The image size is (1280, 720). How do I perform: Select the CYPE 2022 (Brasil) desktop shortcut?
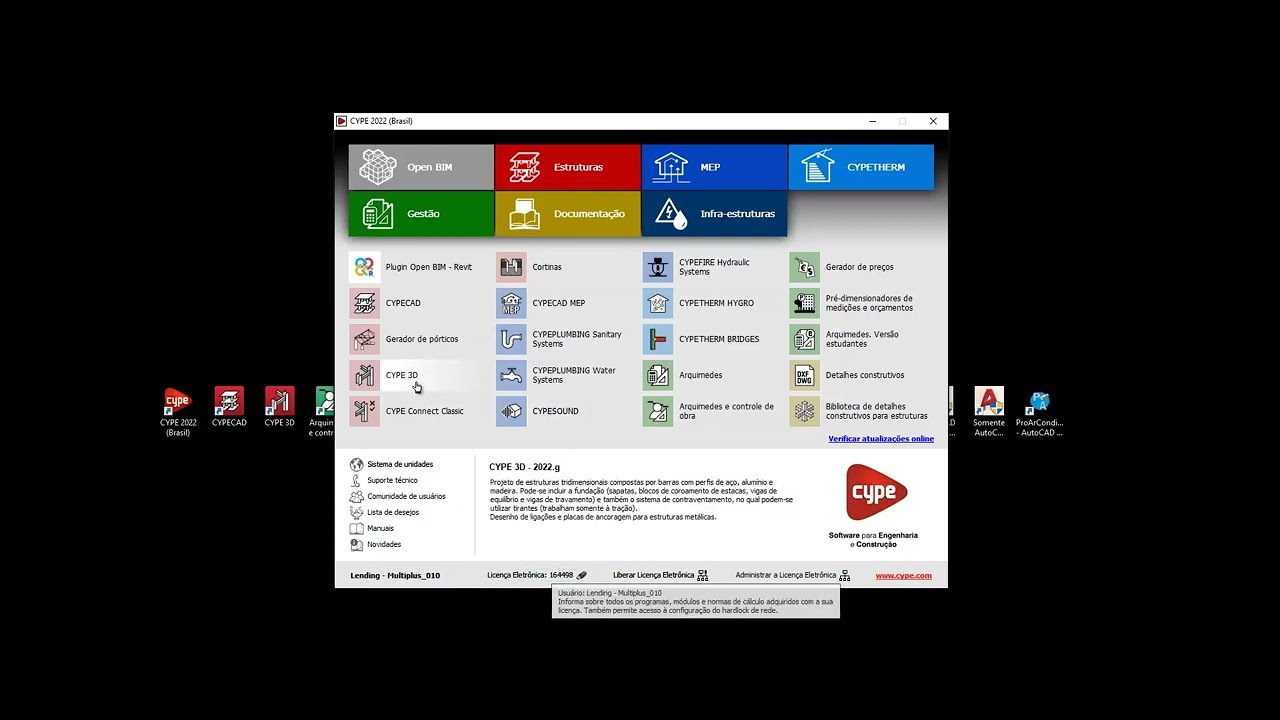point(178,412)
